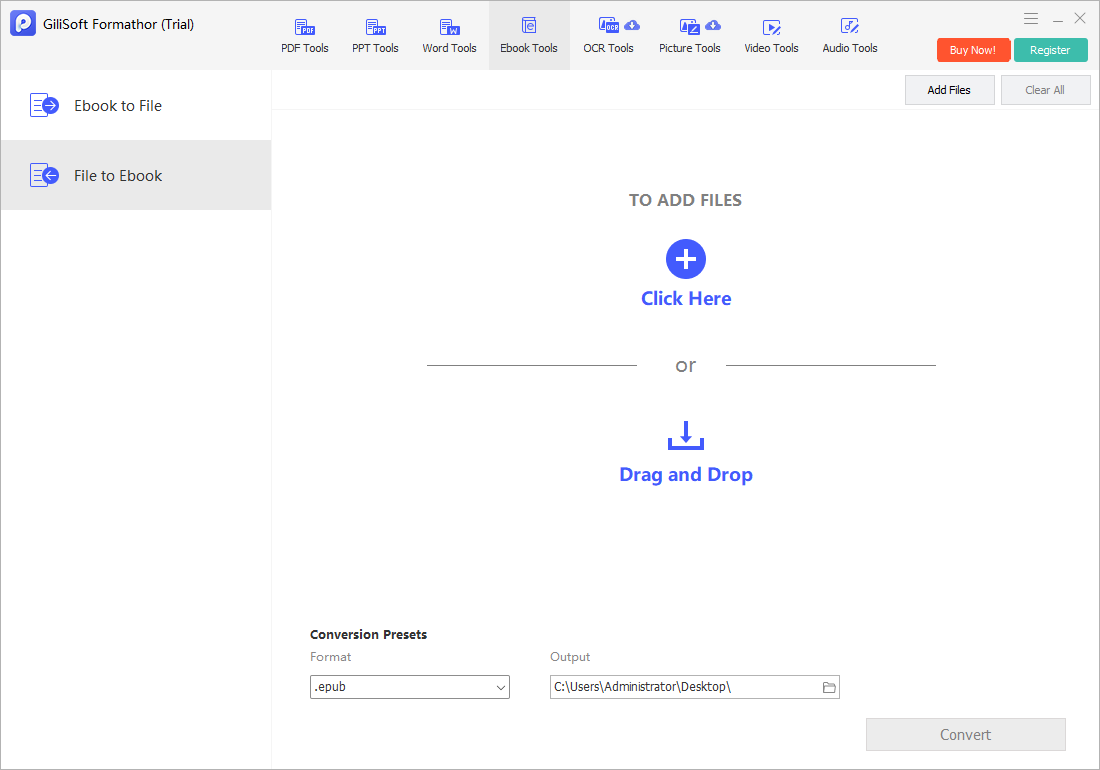Image resolution: width=1100 pixels, height=770 pixels.
Task: Select the Ebook Tools tab
Action: pyautogui.click(x=529, y=36)
